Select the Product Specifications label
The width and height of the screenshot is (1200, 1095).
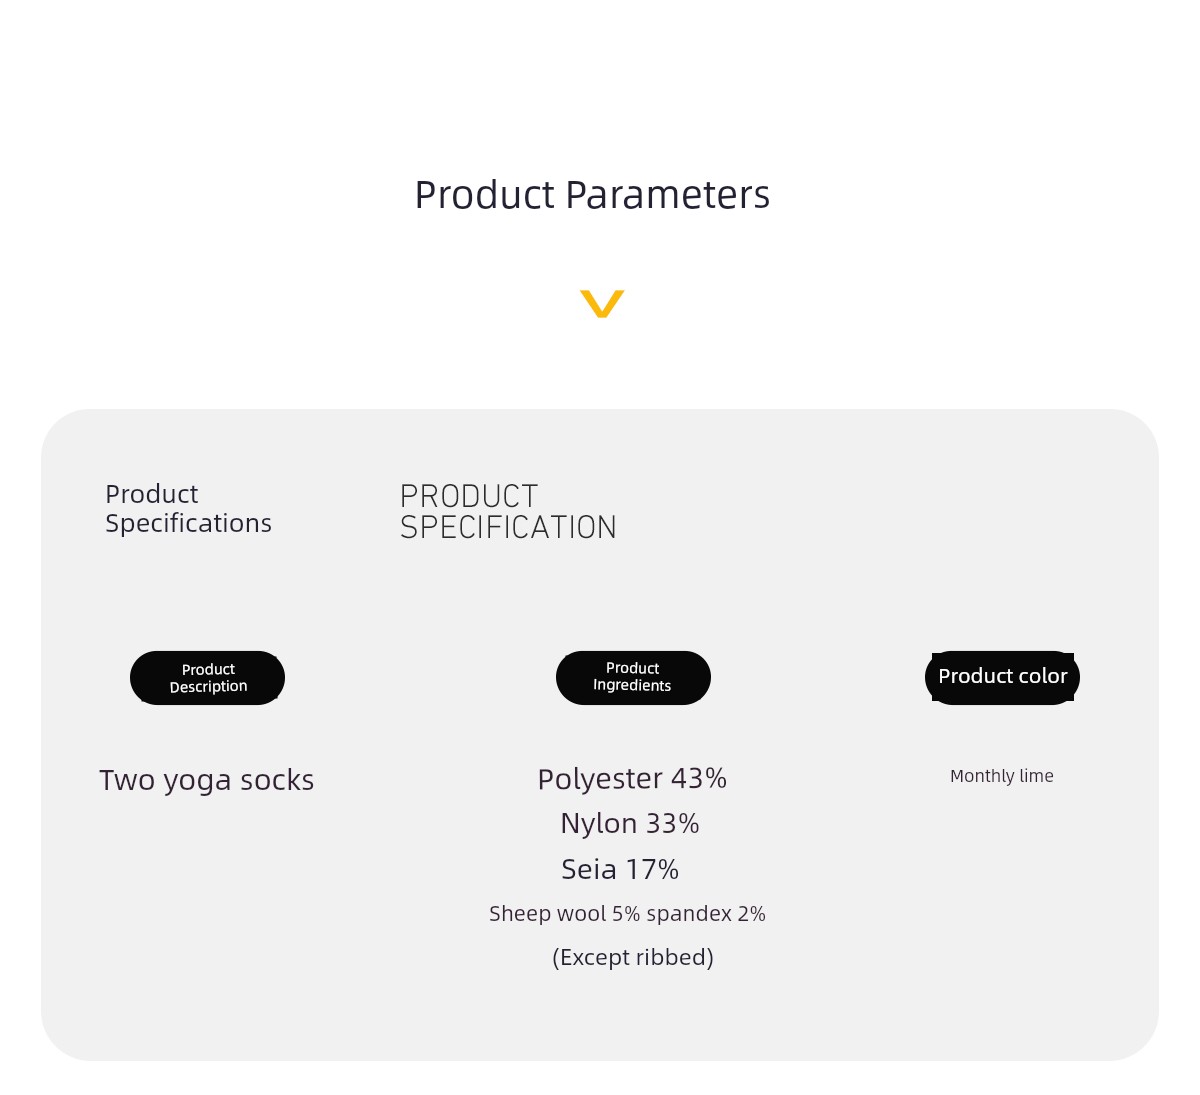click(188, 509)
